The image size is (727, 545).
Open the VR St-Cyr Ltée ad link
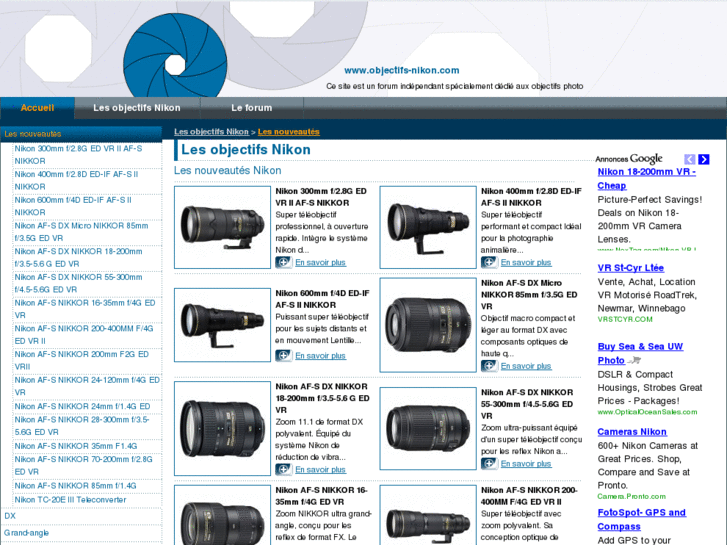[631, 268]
